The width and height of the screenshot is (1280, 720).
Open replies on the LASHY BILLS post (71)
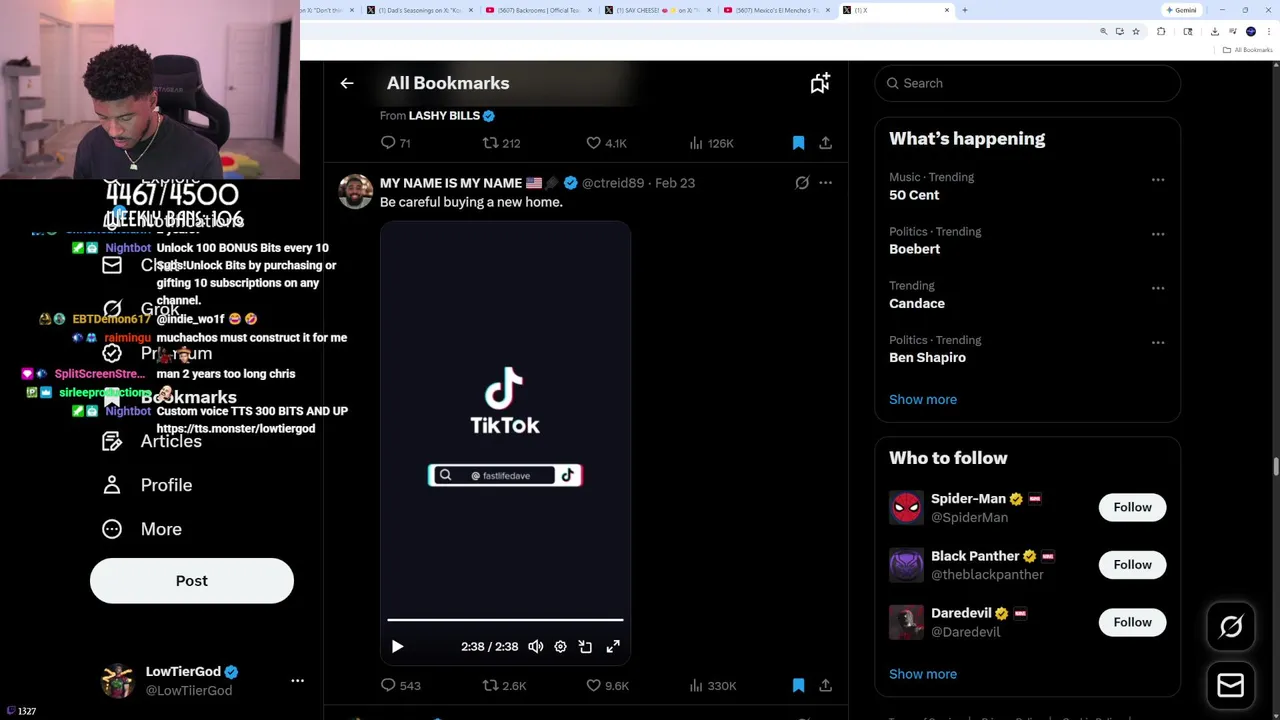click(396, 143)
